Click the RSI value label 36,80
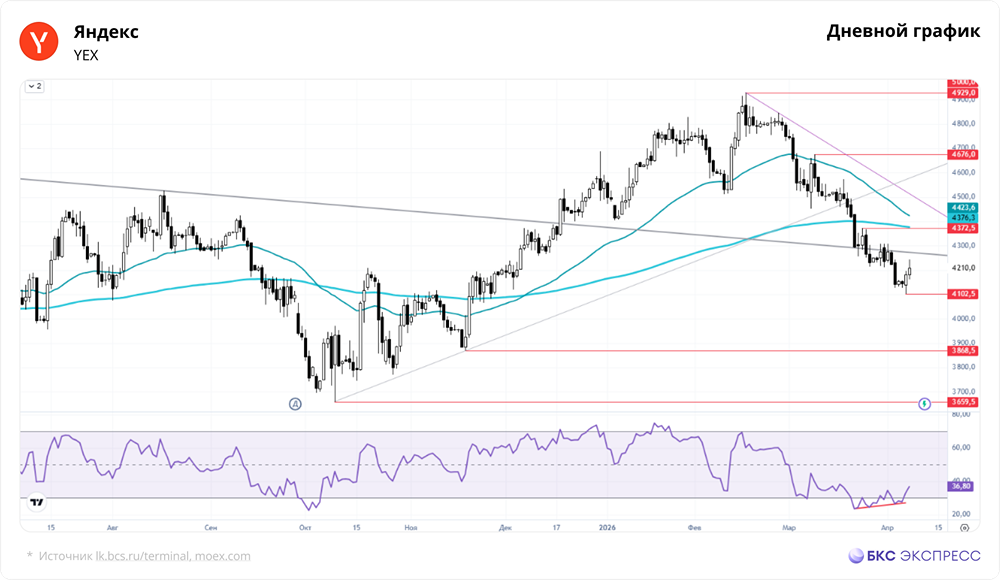1000x580 pixels. [x=961, y=486]
